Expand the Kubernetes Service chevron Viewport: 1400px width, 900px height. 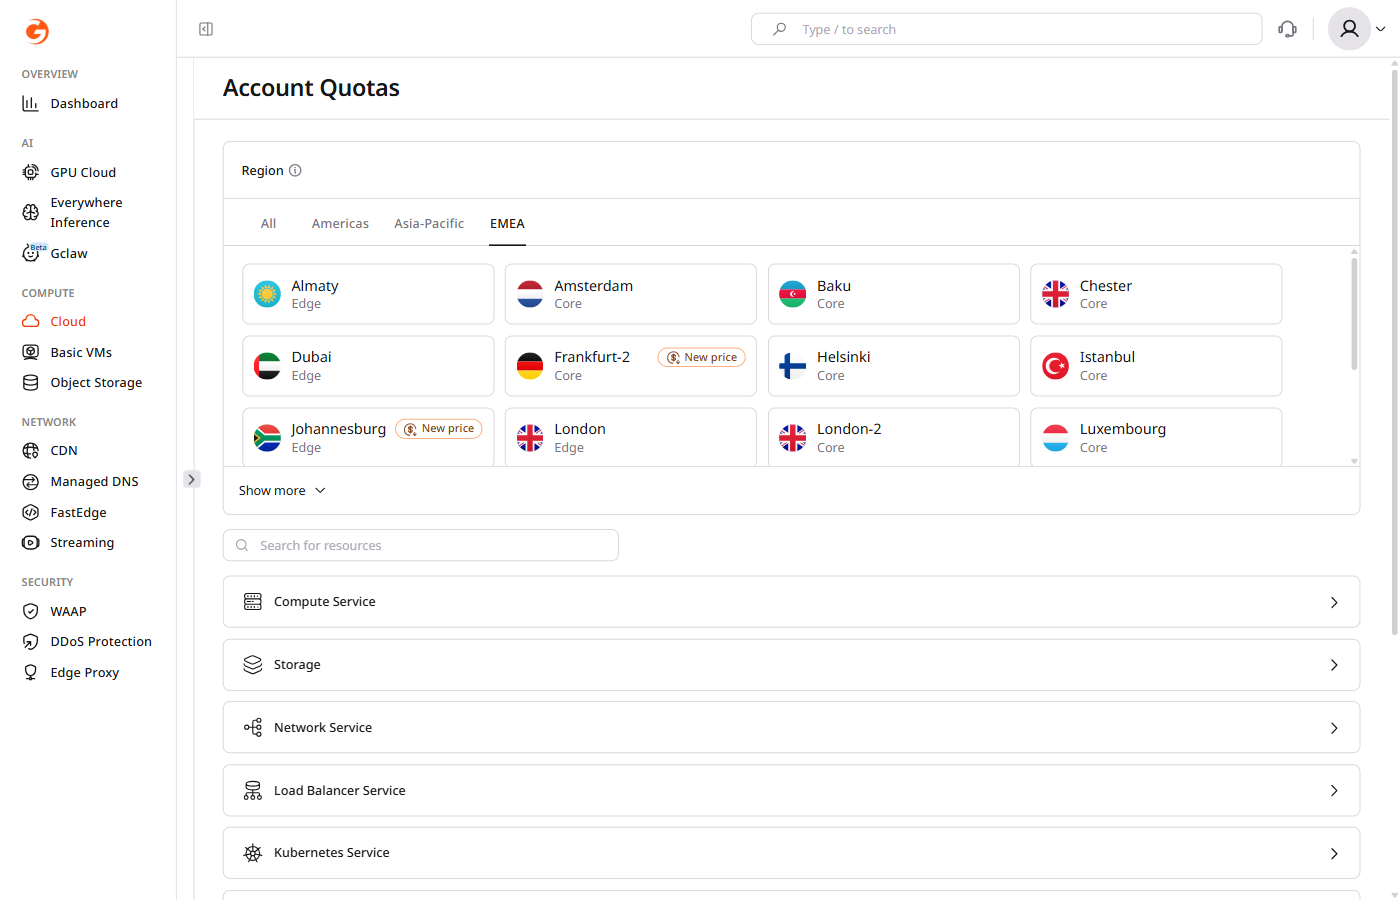pos(1334,854)
